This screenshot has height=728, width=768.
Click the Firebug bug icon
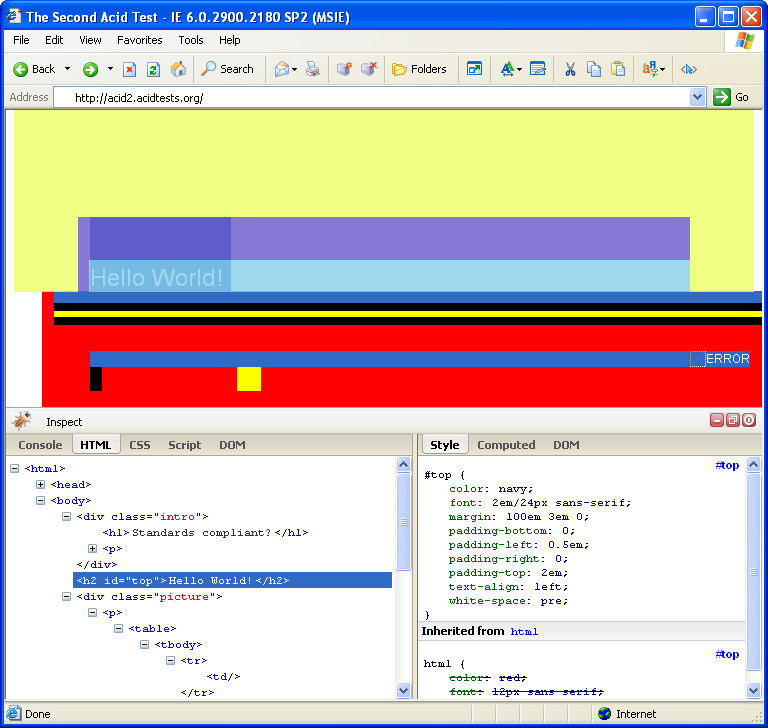22,421
